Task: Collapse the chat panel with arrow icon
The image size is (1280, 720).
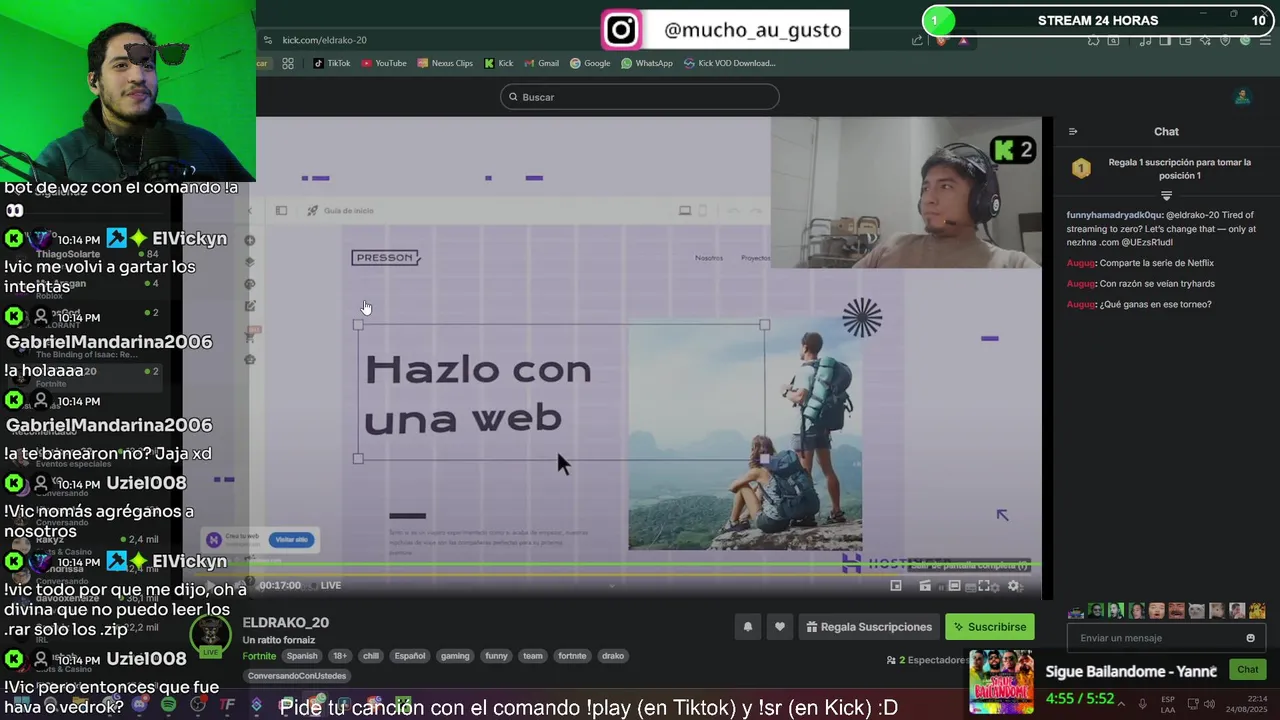Action: click(1073, 131)
